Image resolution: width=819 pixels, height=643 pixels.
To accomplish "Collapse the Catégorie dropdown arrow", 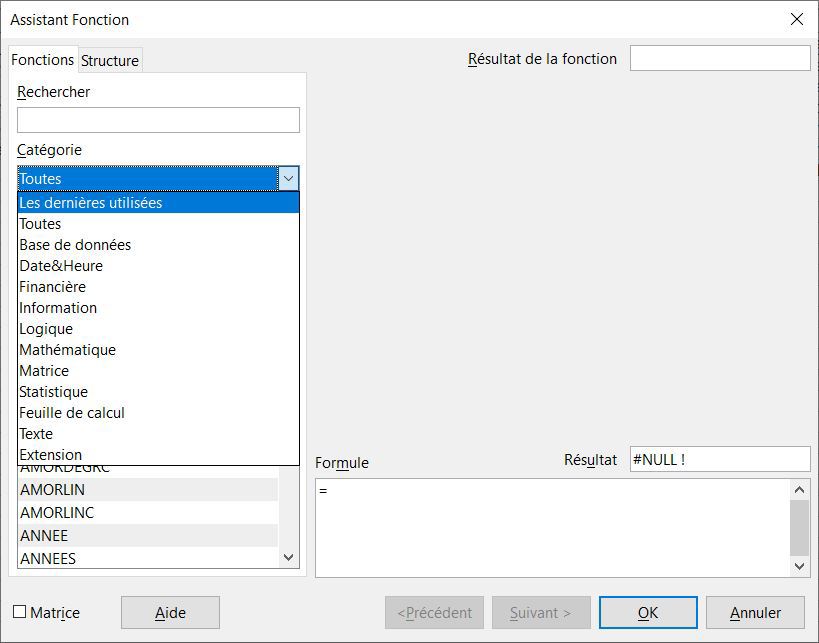I will 288,179.
